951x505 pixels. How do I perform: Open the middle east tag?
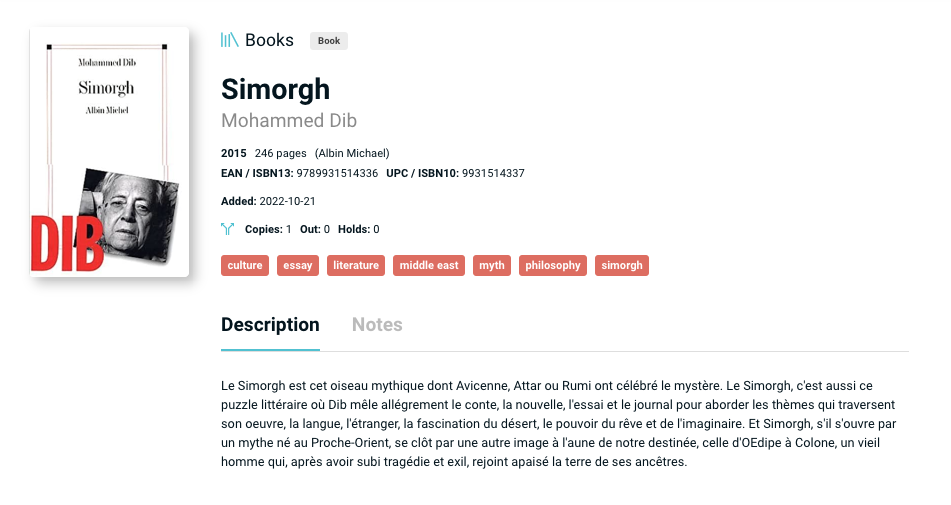point(429,266)
